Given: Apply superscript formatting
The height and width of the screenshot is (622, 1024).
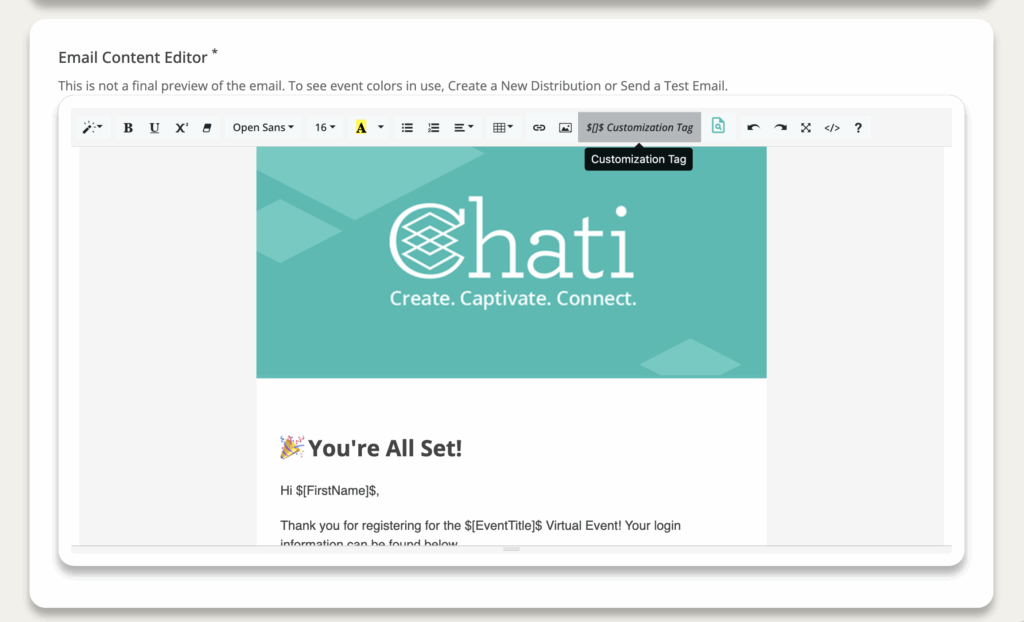Looking at the screenshot, I should coord(181,128).
